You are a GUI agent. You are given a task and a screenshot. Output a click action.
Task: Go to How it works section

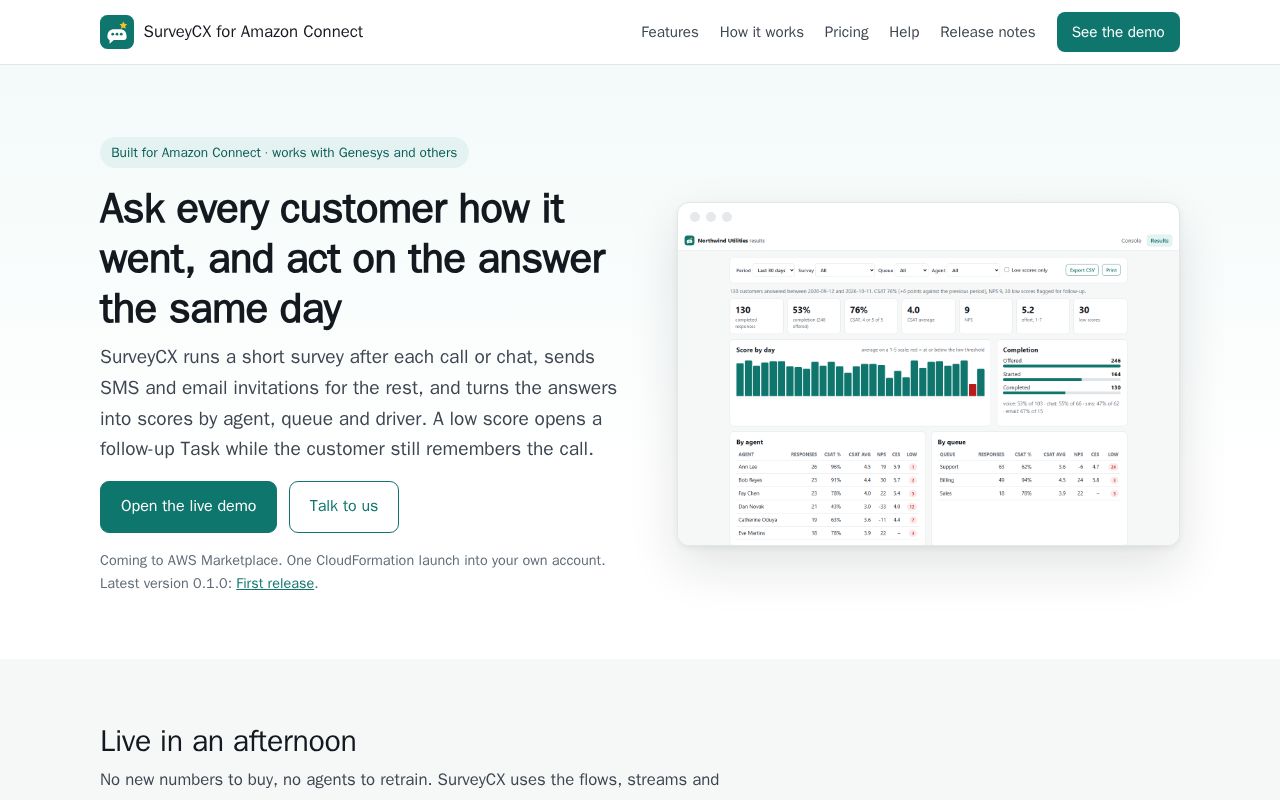pyautogui.click(x=762, y=32)
